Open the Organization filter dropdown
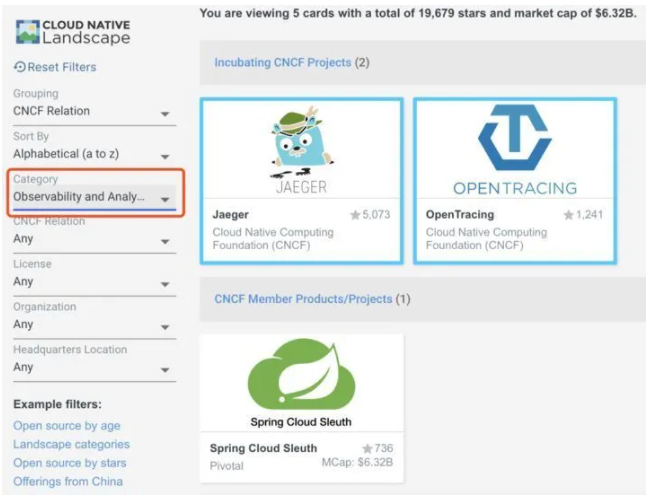Viewport: 648px width, 503px height. pyautogui.click(x=94, y=325)
